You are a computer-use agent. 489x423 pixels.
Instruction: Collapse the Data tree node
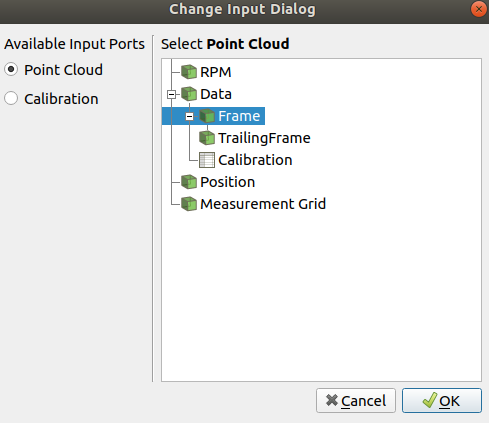pyautogui.click(x=171, y=94)
